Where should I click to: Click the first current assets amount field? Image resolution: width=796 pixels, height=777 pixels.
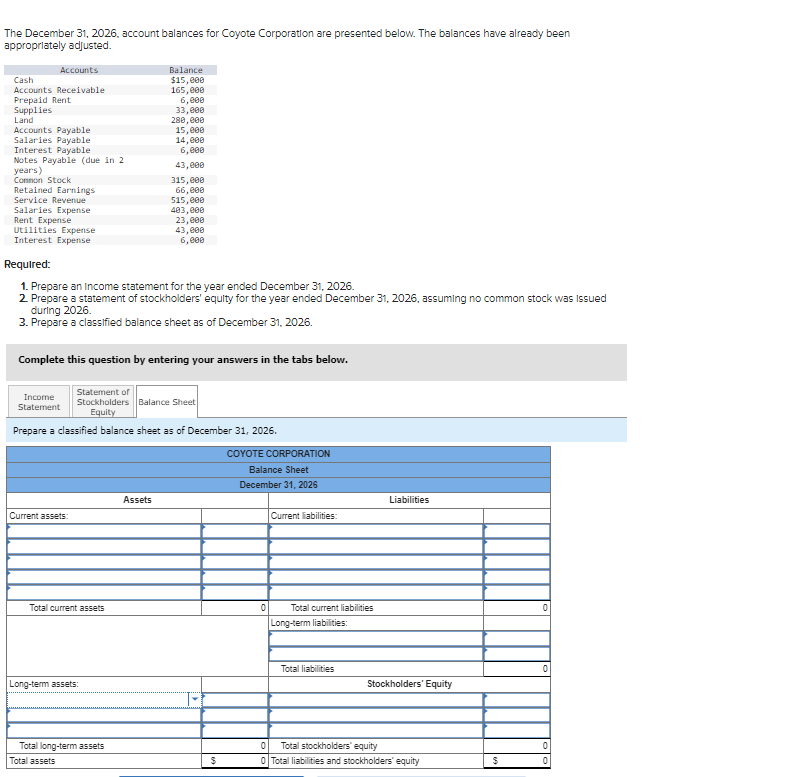235,531
